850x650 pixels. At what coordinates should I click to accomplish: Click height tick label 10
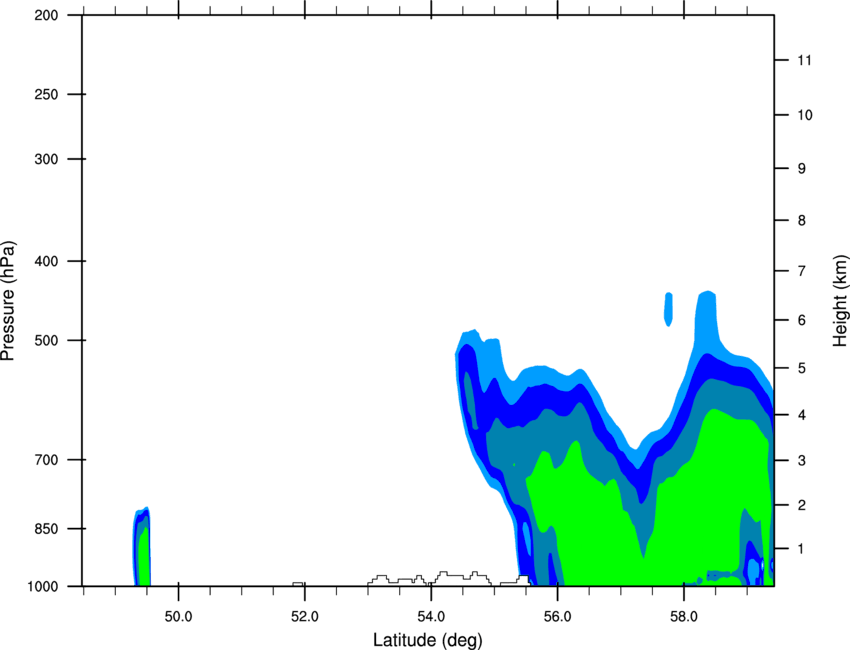point(805,115)
